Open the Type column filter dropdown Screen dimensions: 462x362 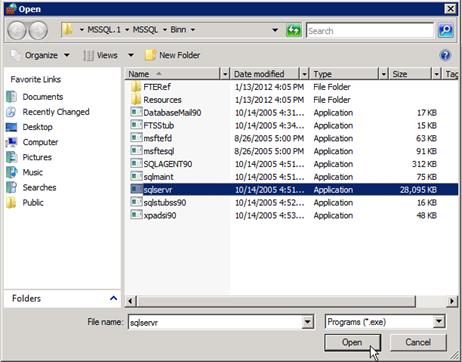tap(384, 74)
